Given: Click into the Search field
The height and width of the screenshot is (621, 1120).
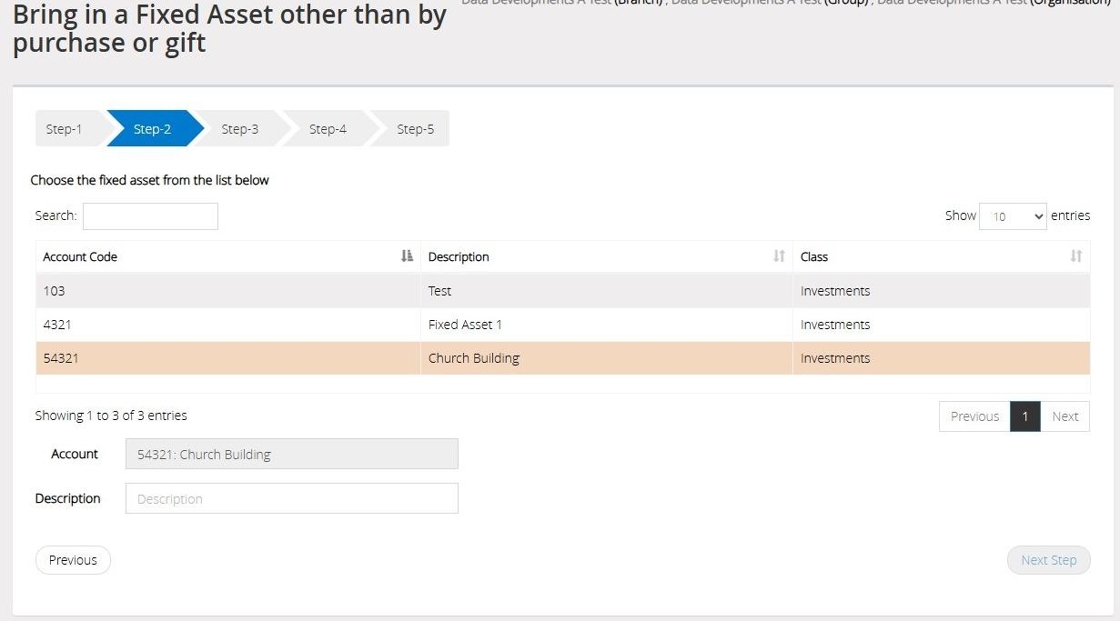Looking at the screenshot, I should (150, 216).
